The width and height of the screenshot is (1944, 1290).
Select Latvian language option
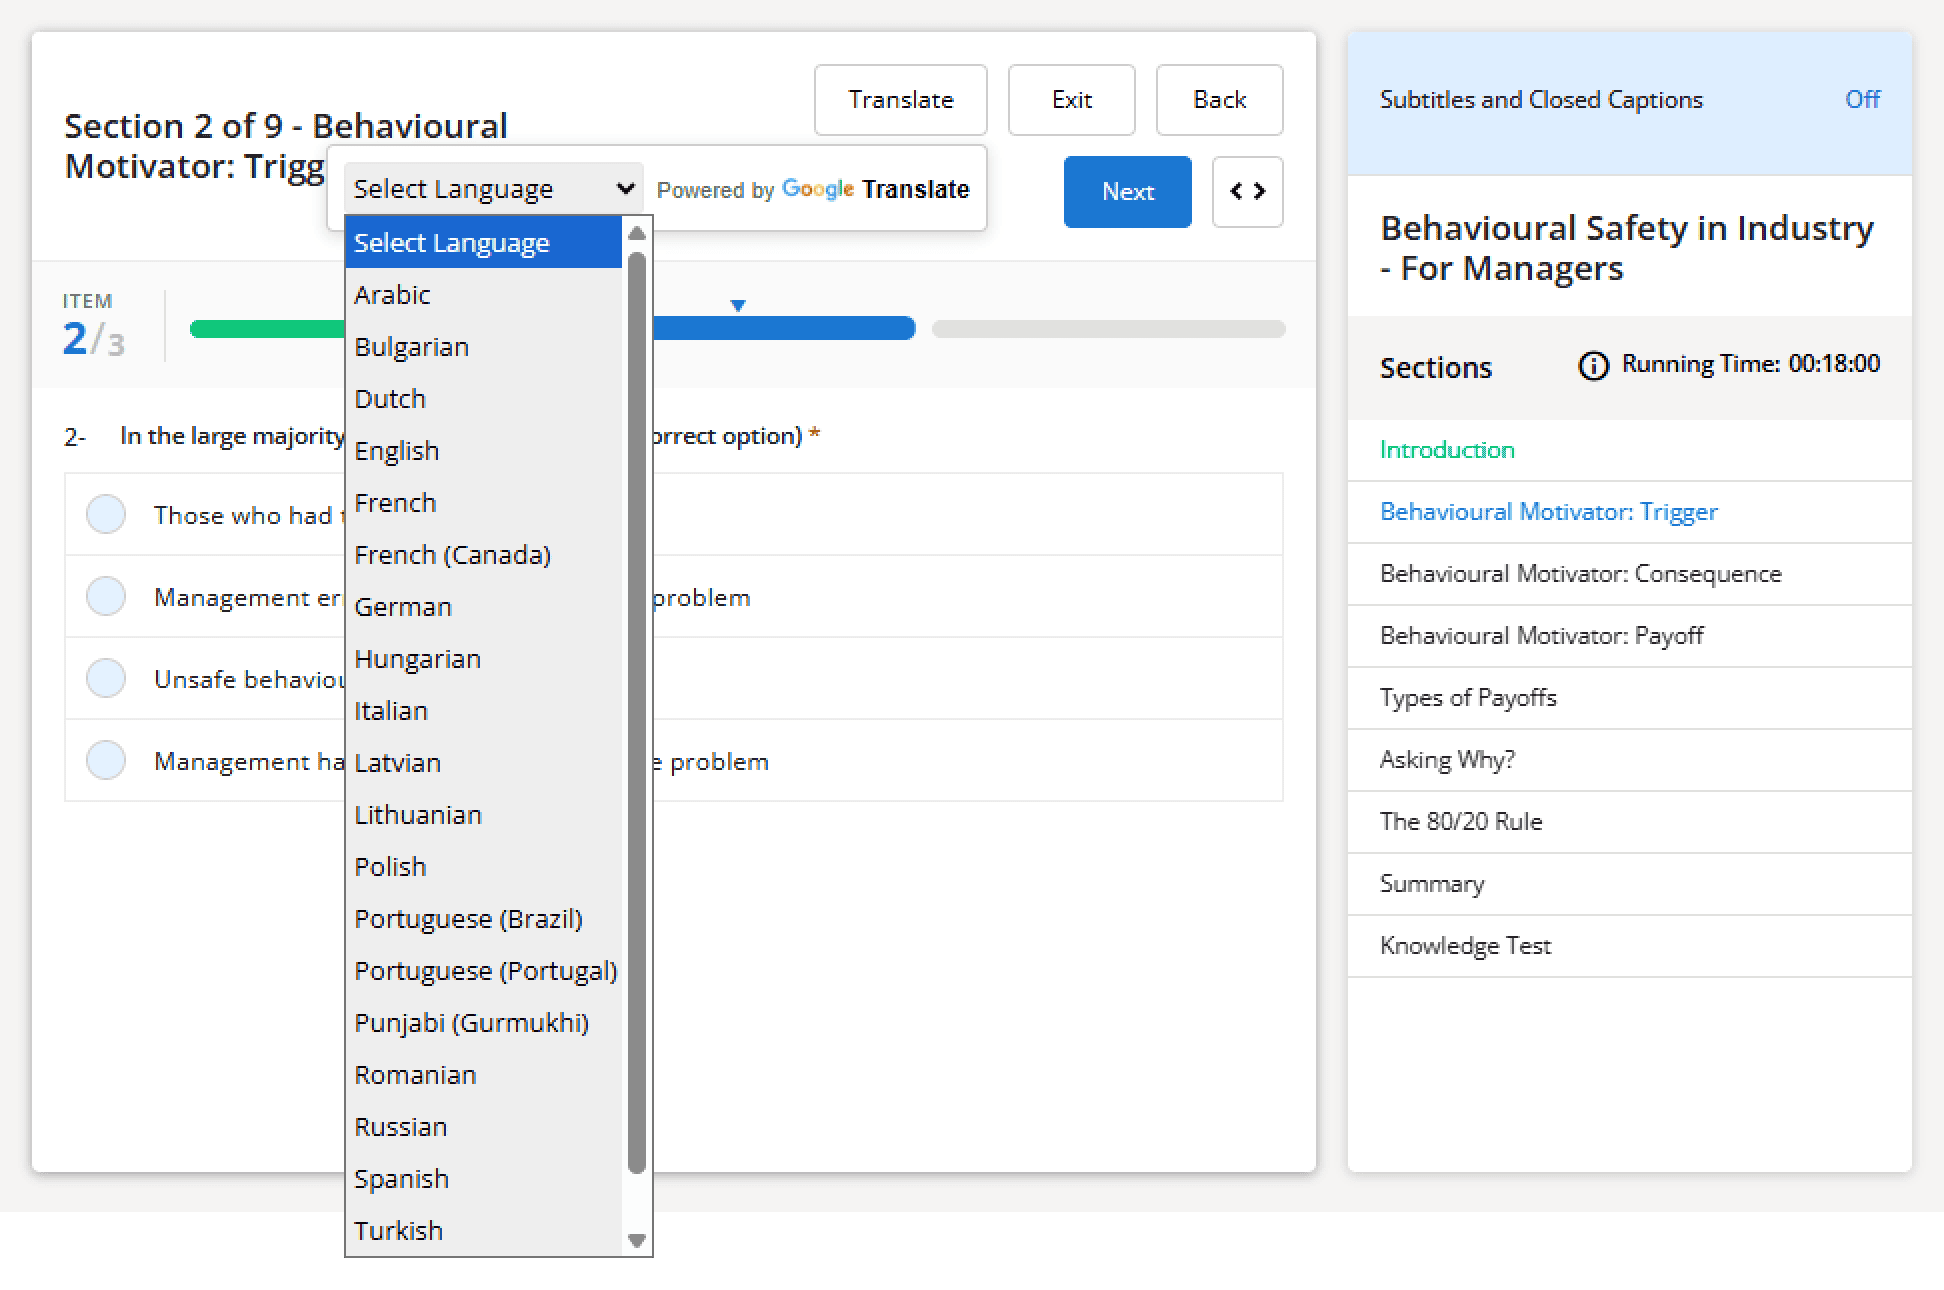484,762
